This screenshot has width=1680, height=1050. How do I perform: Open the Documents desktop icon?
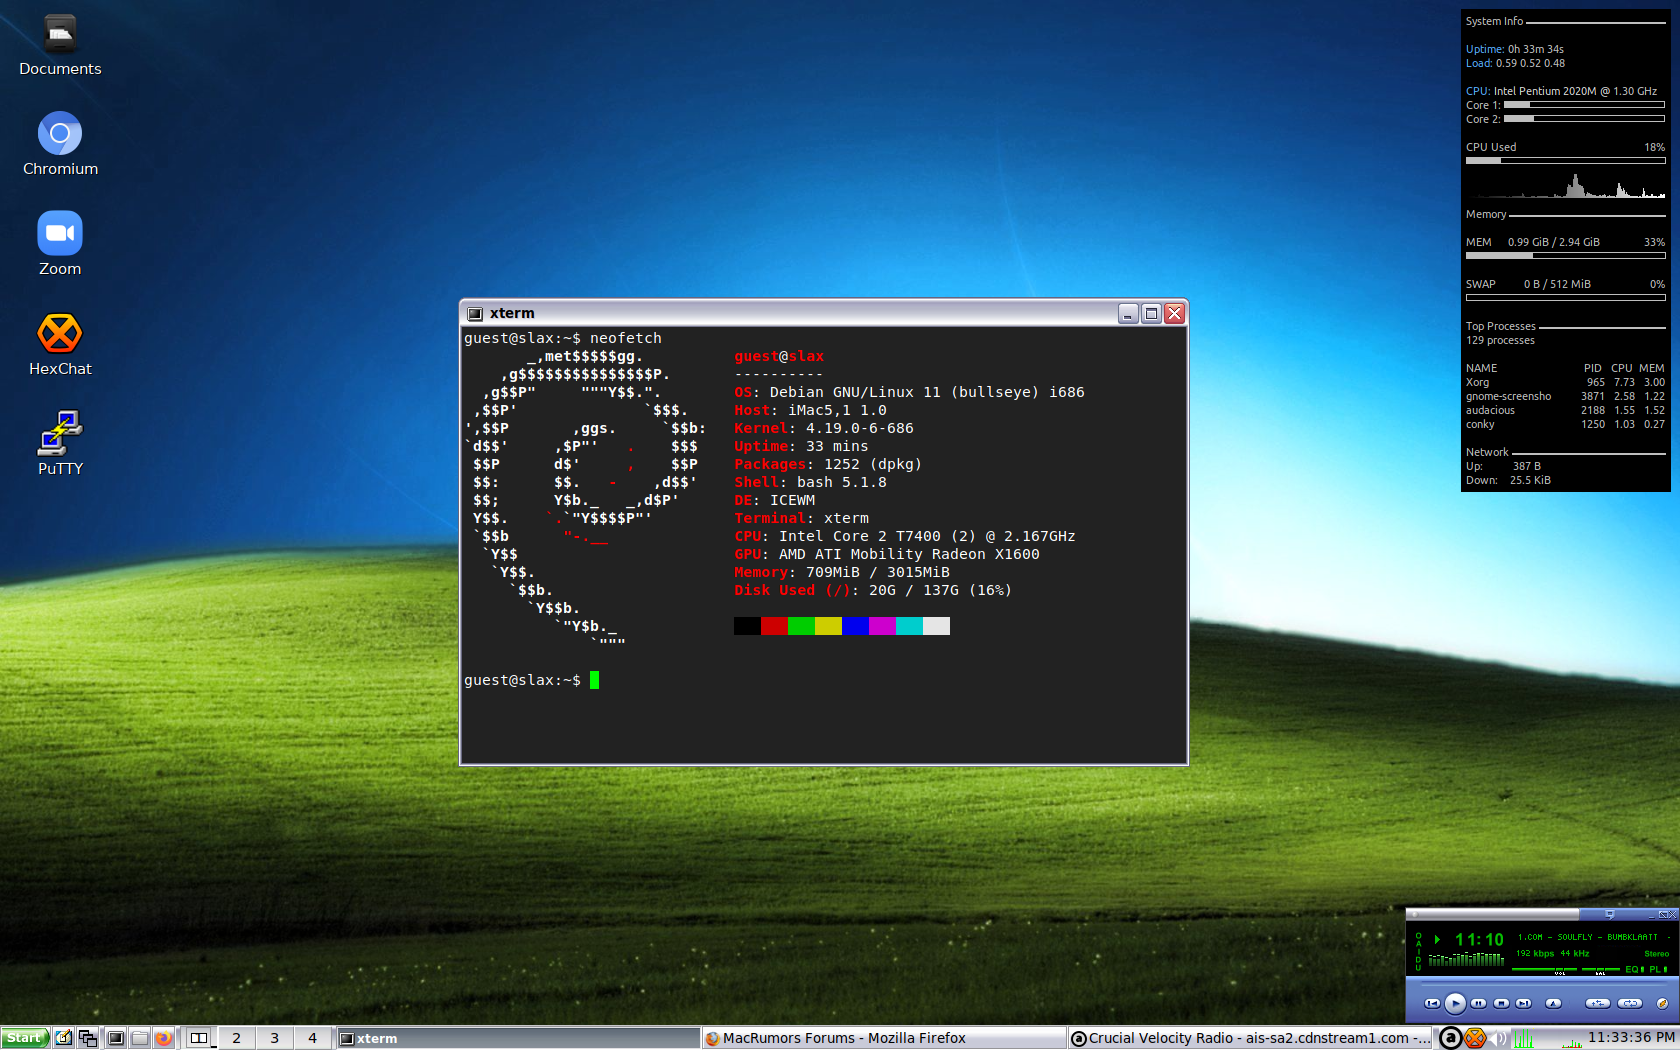(x=60, y=46)
